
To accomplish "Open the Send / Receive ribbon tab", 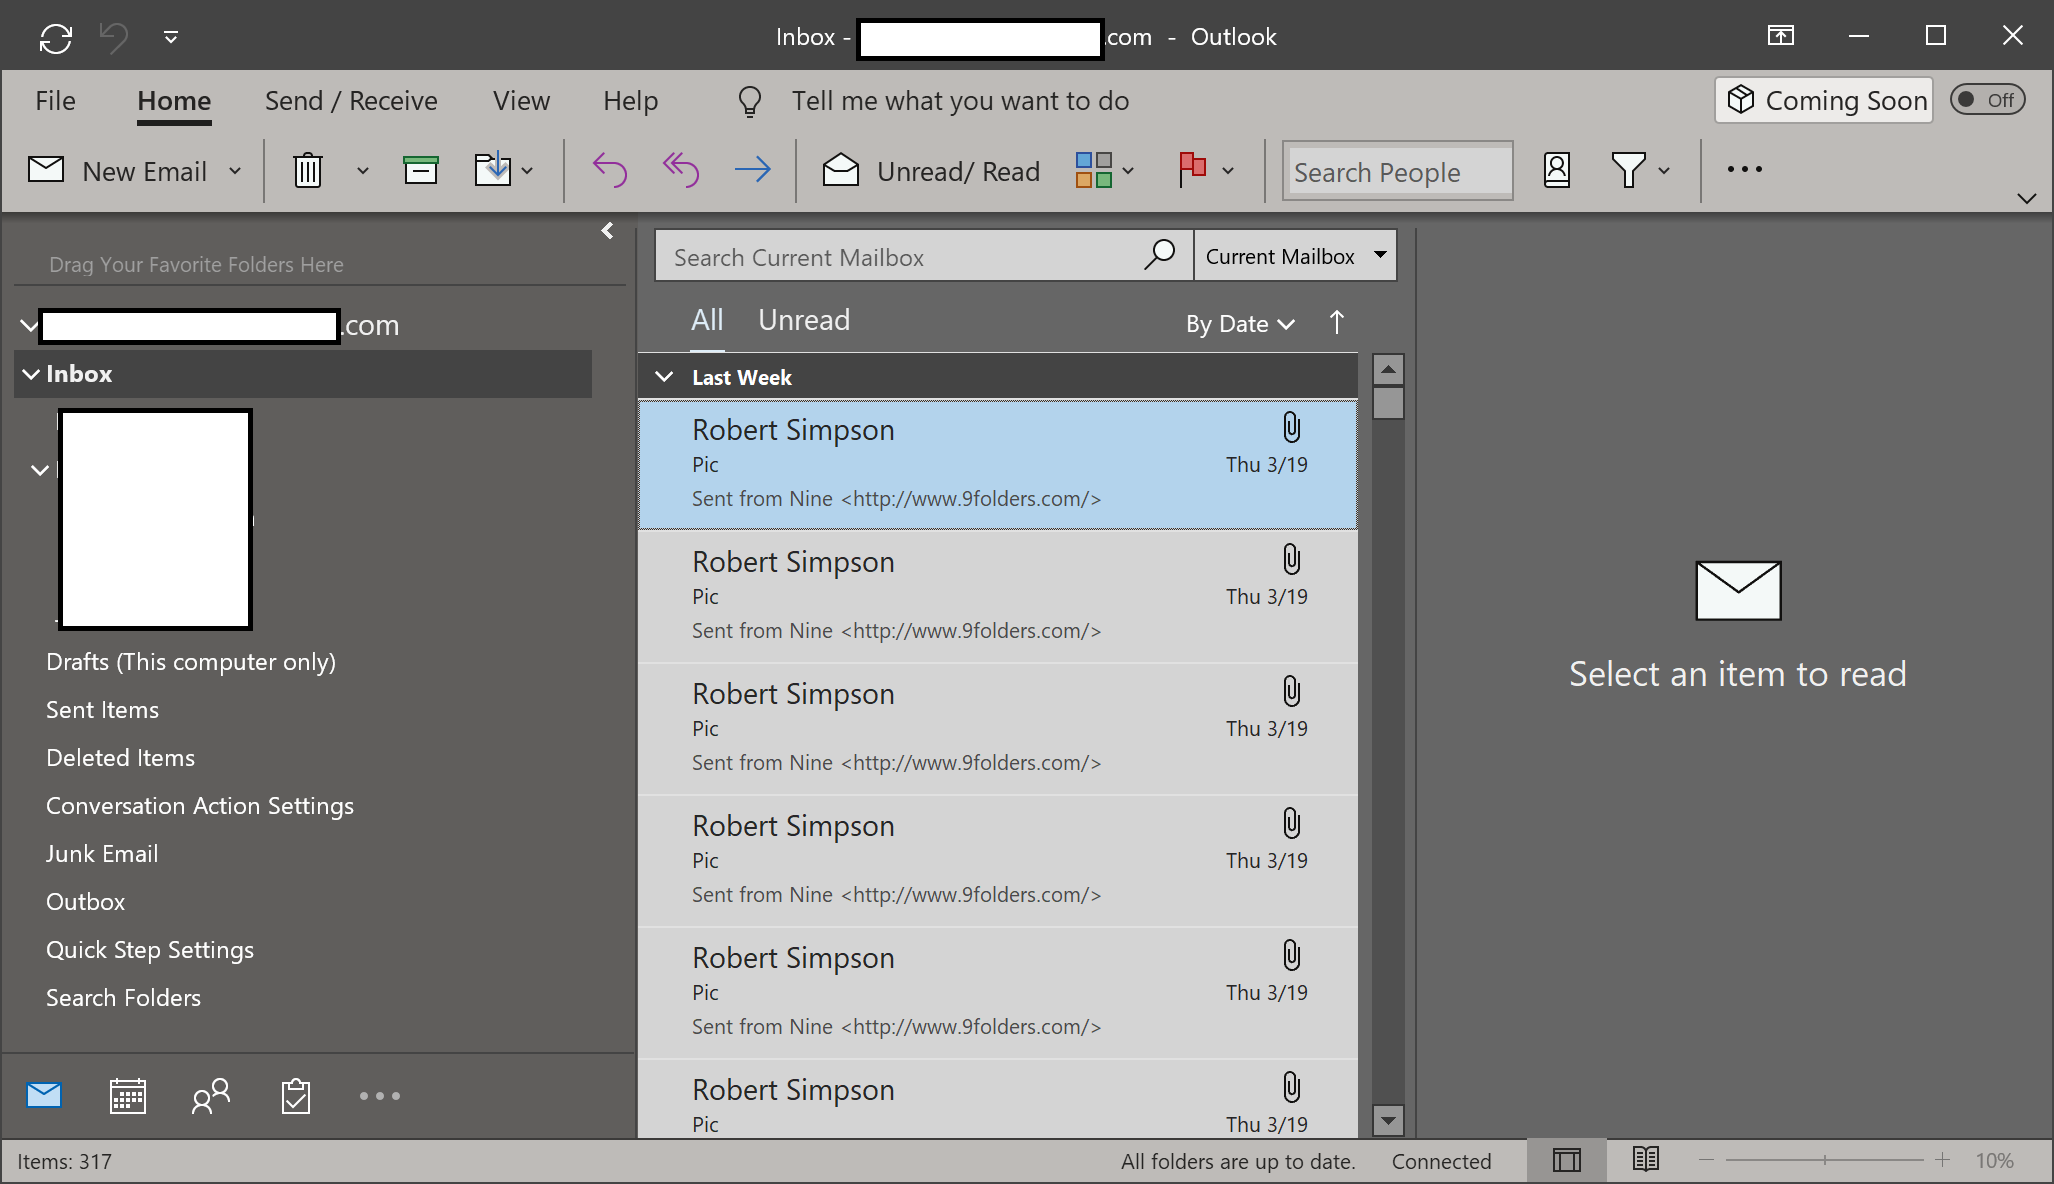I will pyautogui.click(x=351, y=101).
